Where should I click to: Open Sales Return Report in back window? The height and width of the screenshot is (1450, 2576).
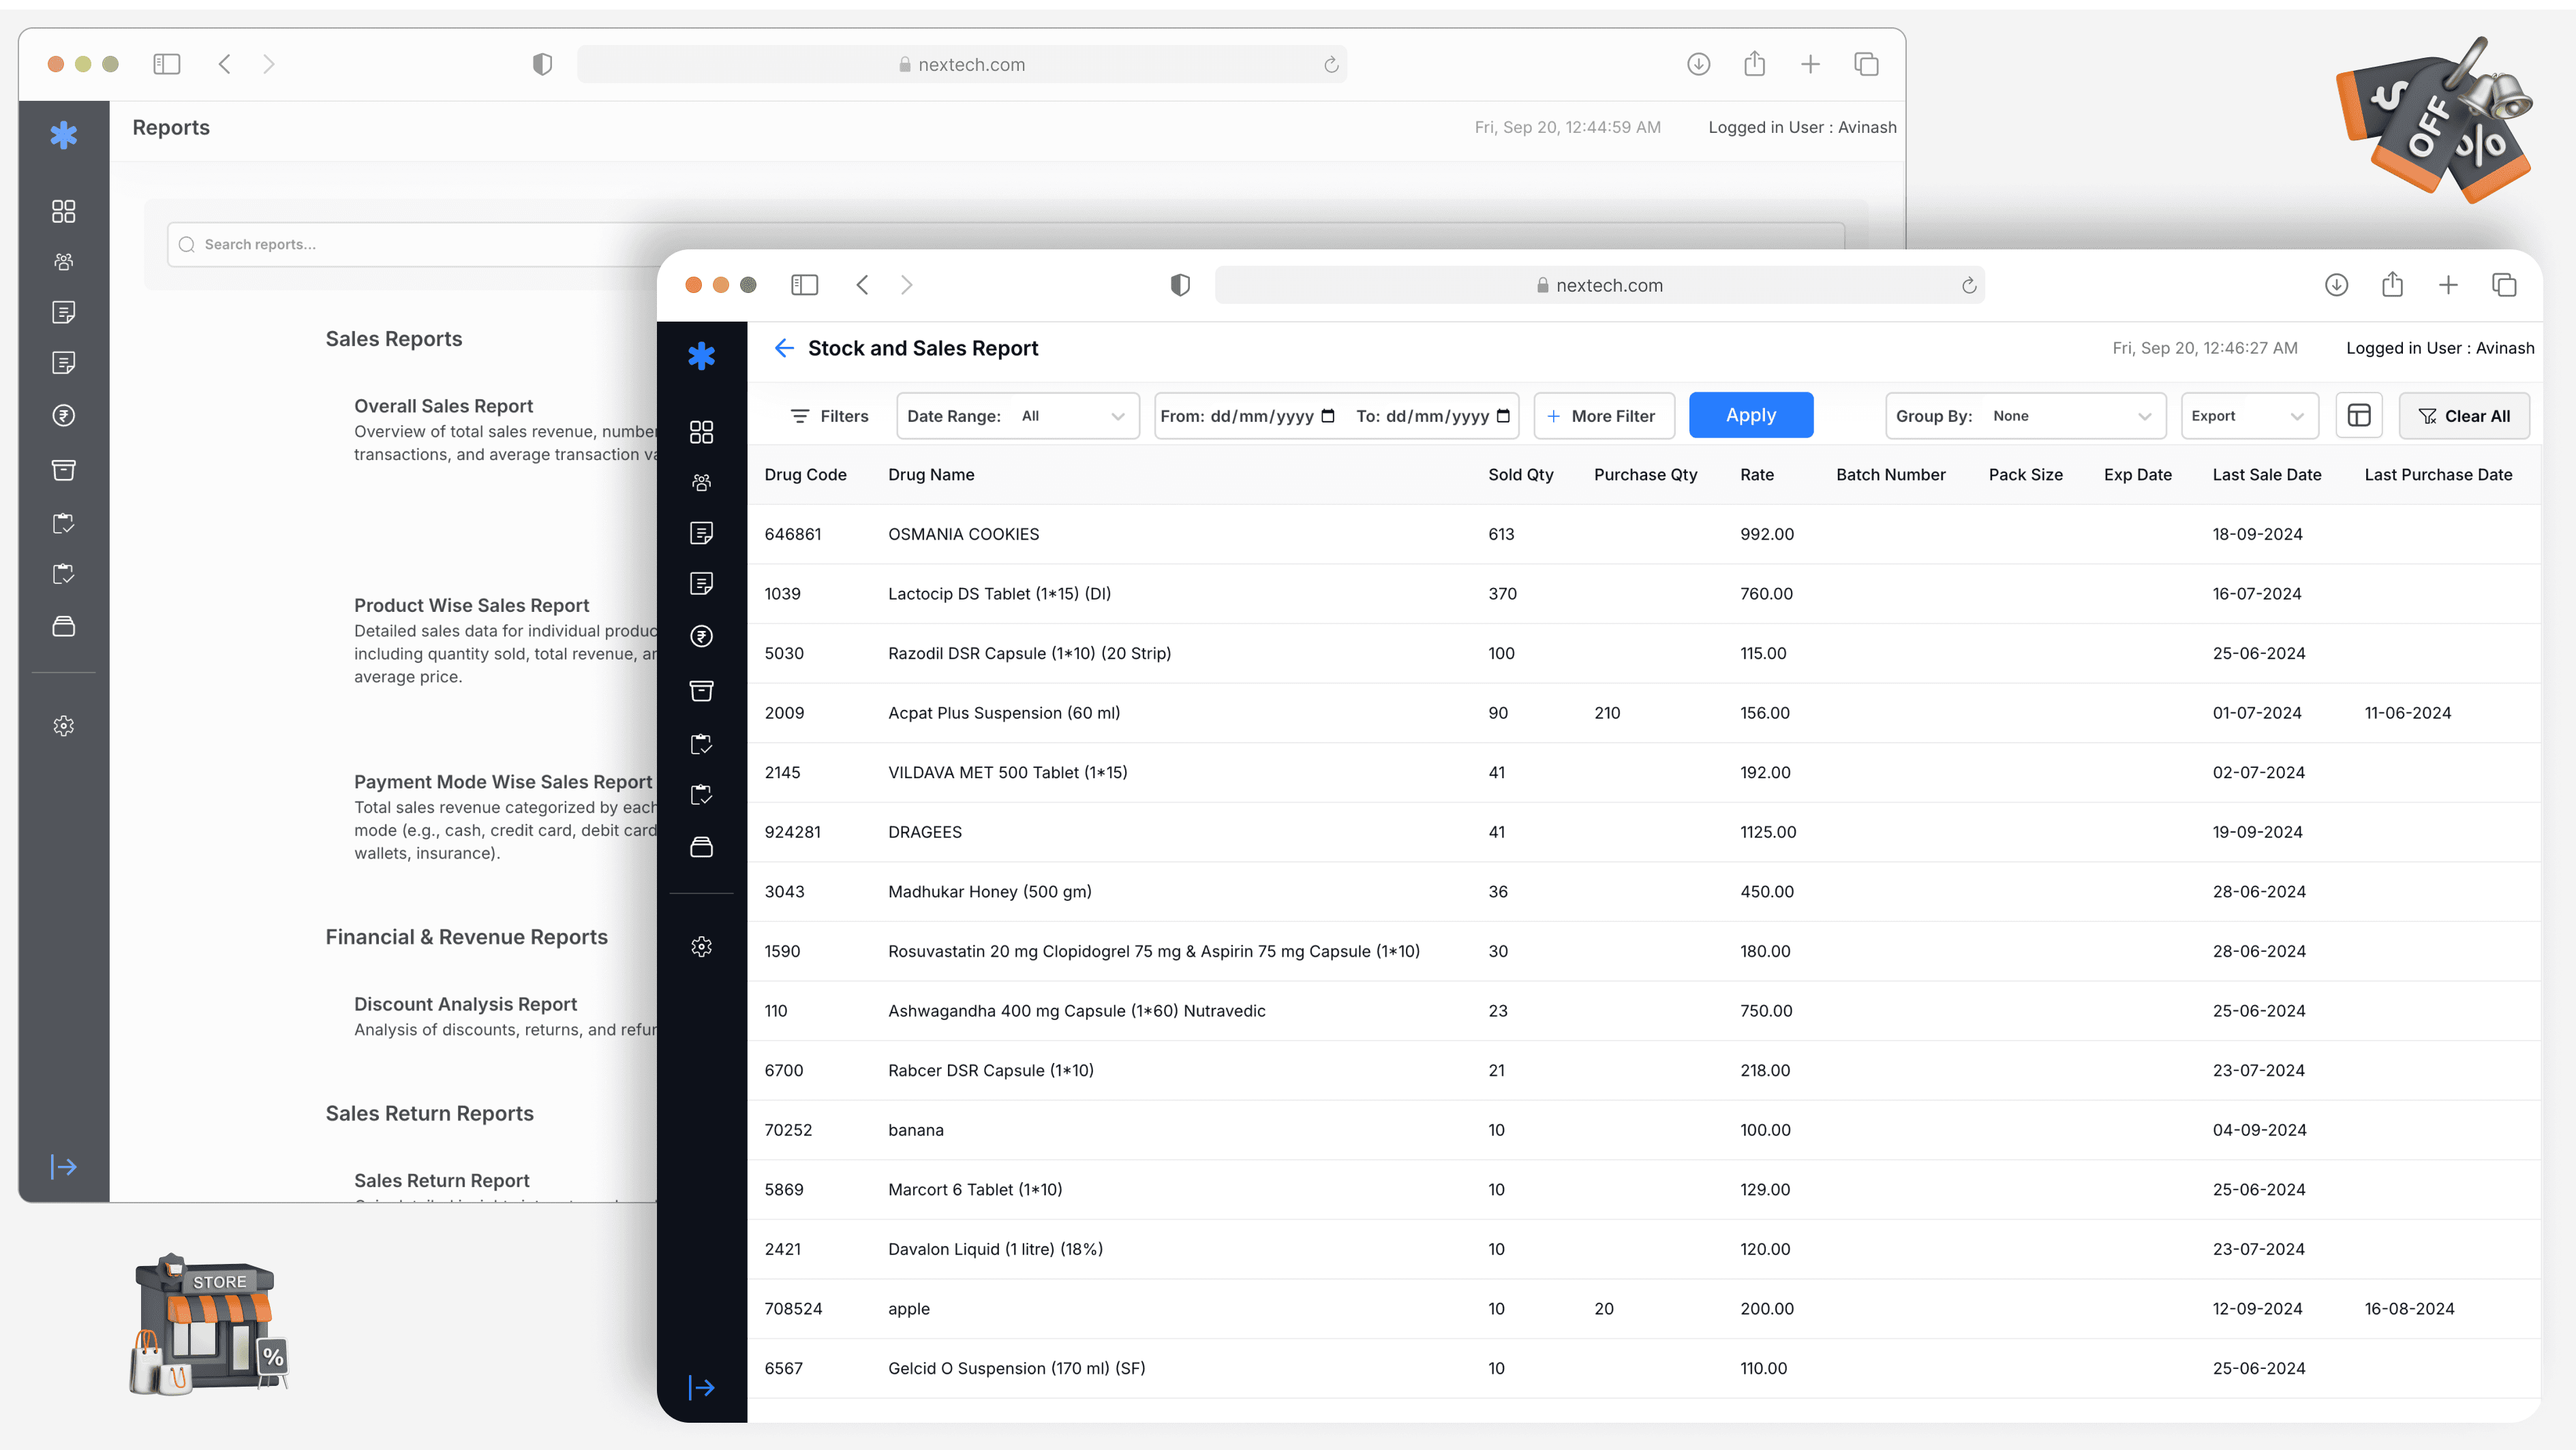point(441,1180)
